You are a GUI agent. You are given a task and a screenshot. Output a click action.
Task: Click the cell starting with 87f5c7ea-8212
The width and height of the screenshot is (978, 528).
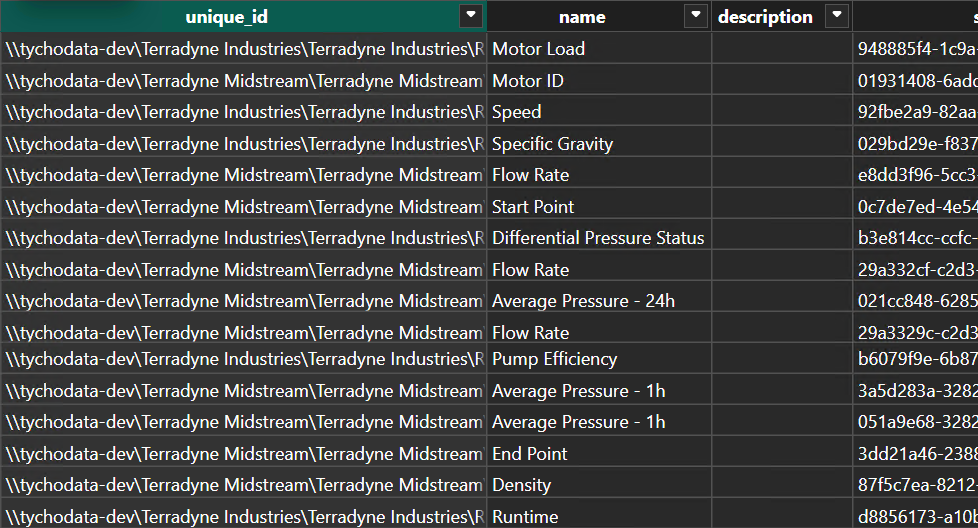[x=916, y=484]
